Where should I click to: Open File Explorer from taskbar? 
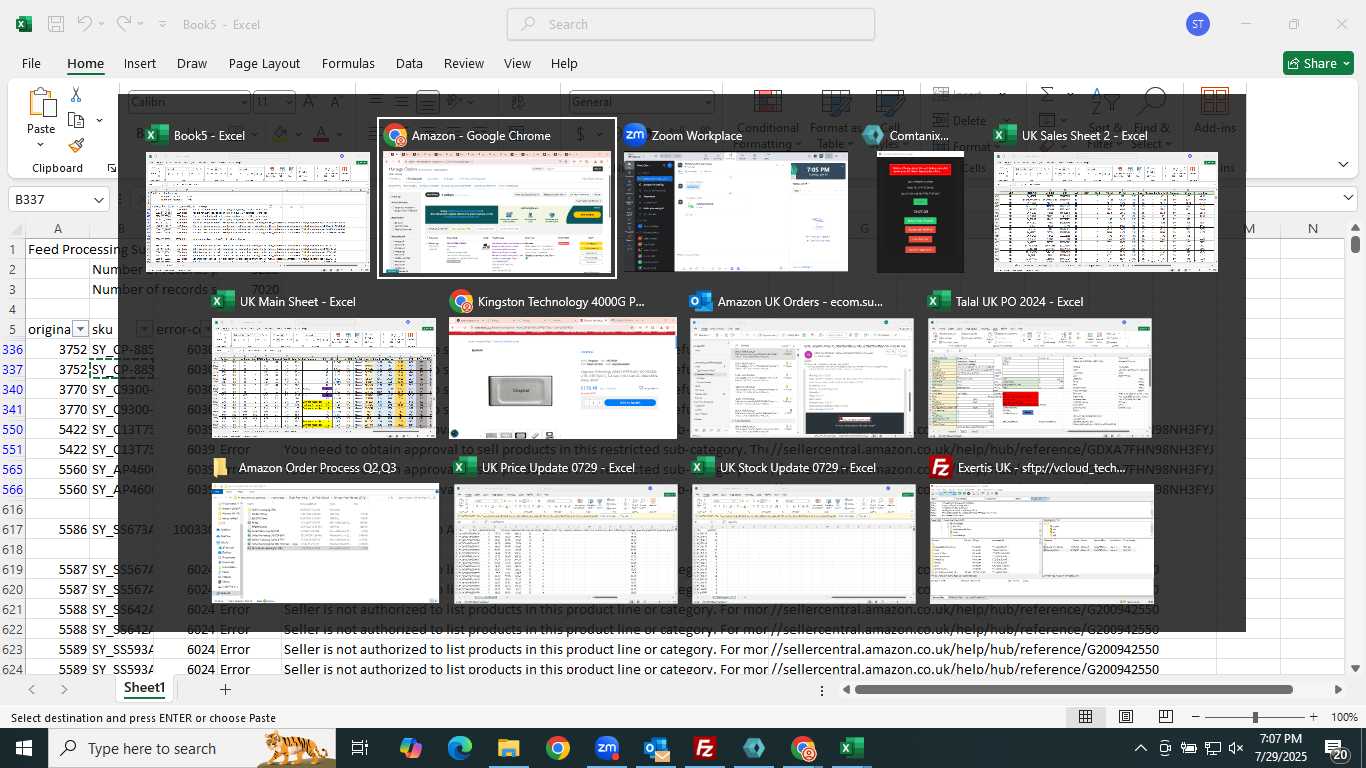509,748
